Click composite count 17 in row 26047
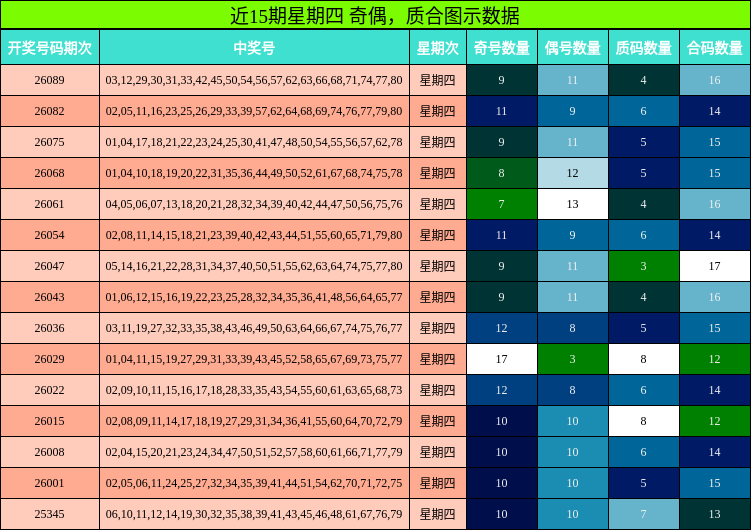Viewport: 751px width, 530px height. pos(715,266)
